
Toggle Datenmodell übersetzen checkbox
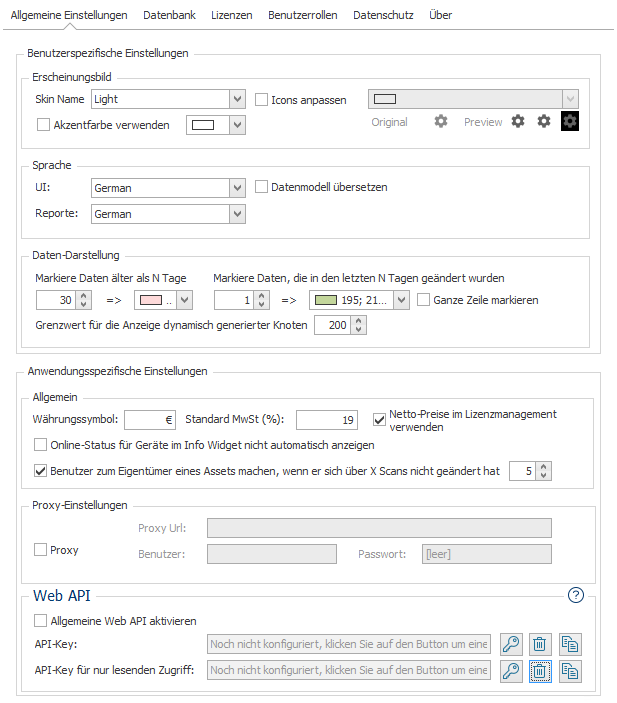tap(261, 187)
